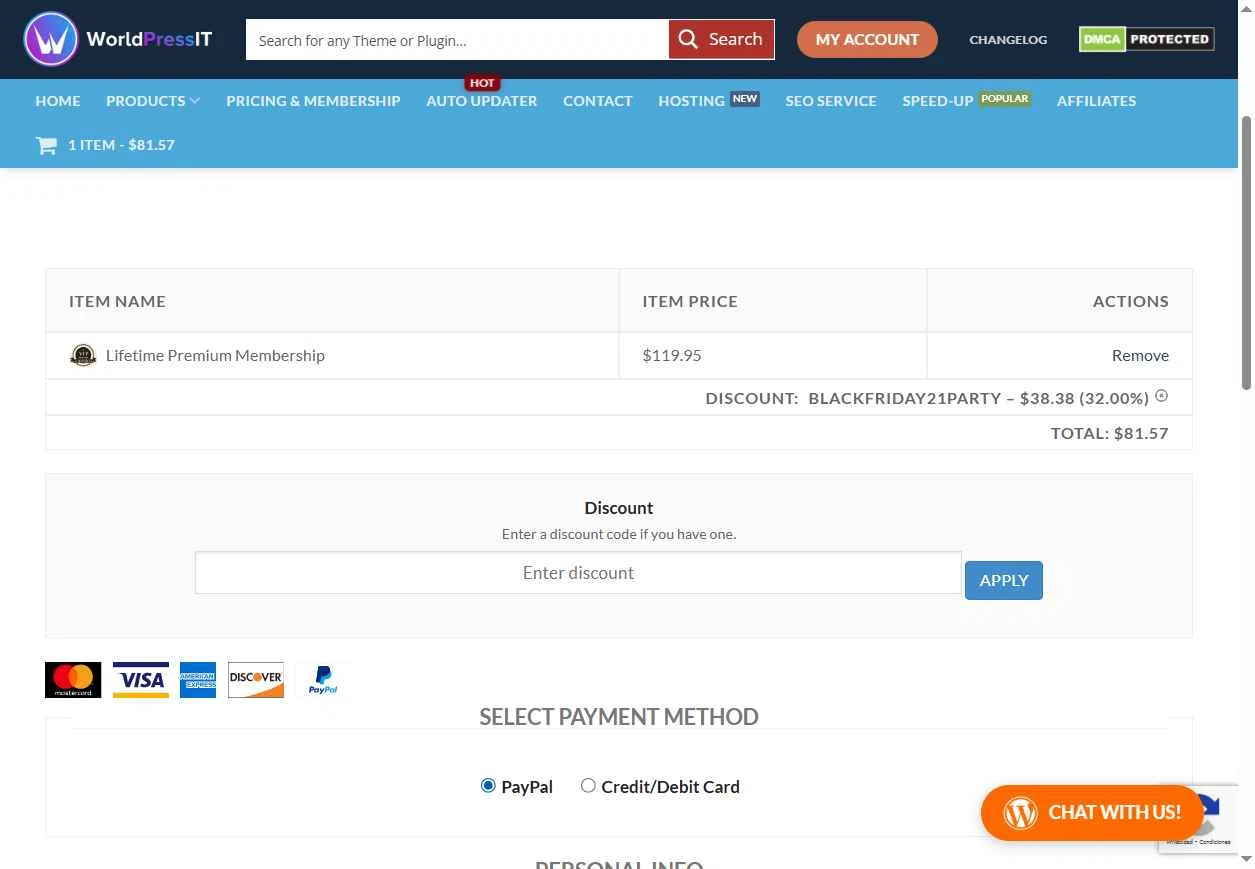The height and width of the screenshot is (869, 1255).
Task: Open the Changelog link
Action: [1008, 40]
